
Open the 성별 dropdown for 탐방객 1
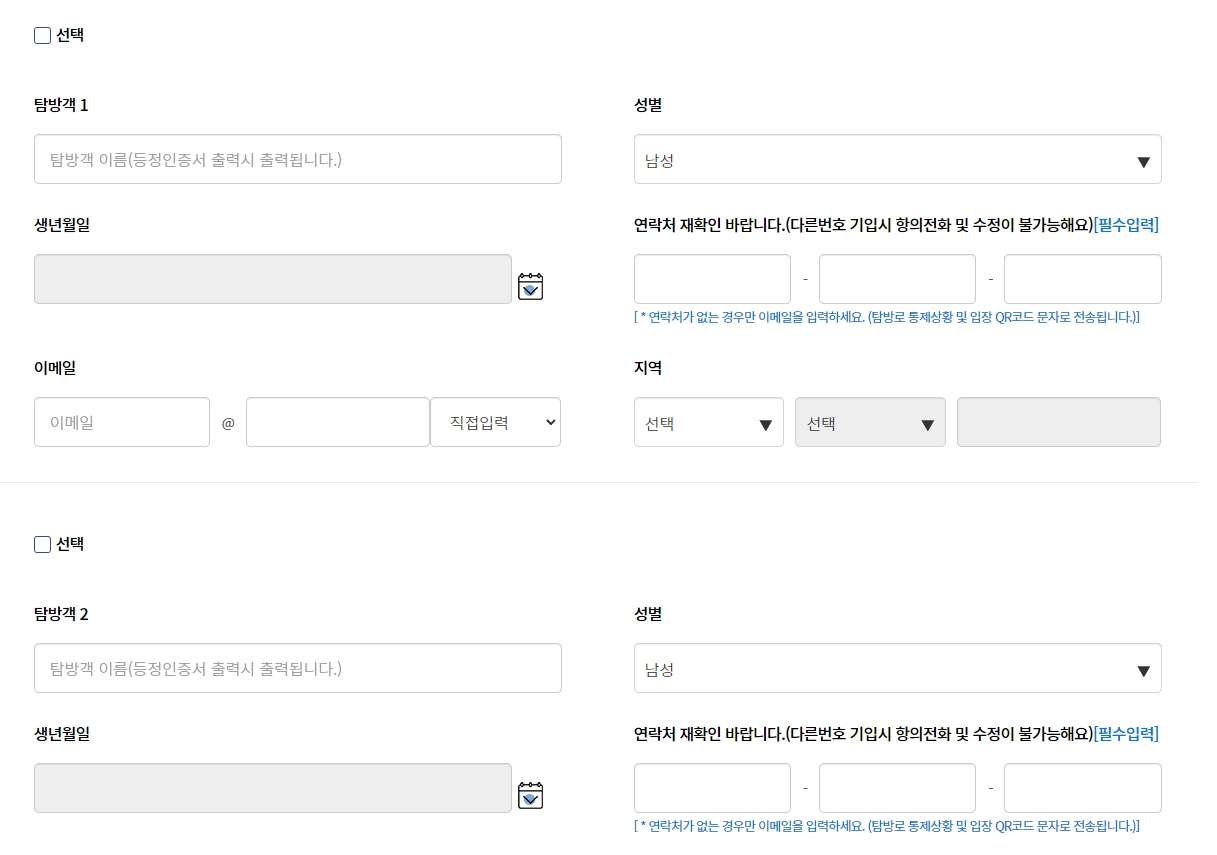click(x=897, y=159)
